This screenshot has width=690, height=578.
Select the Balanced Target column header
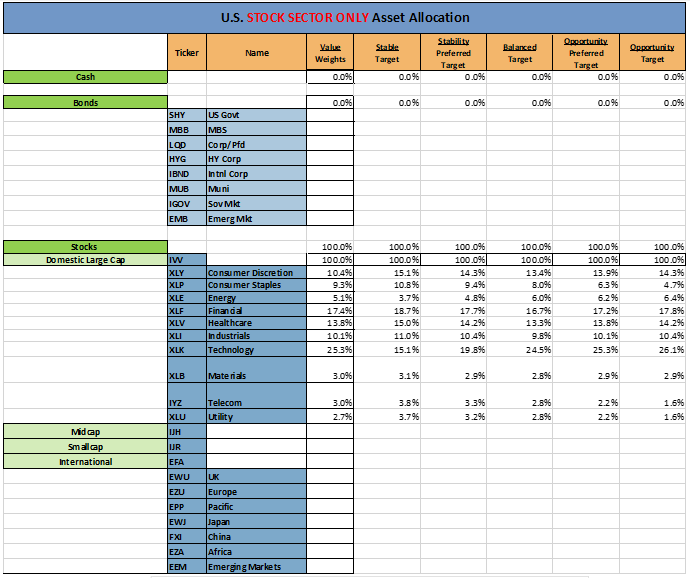pos(520,53)
